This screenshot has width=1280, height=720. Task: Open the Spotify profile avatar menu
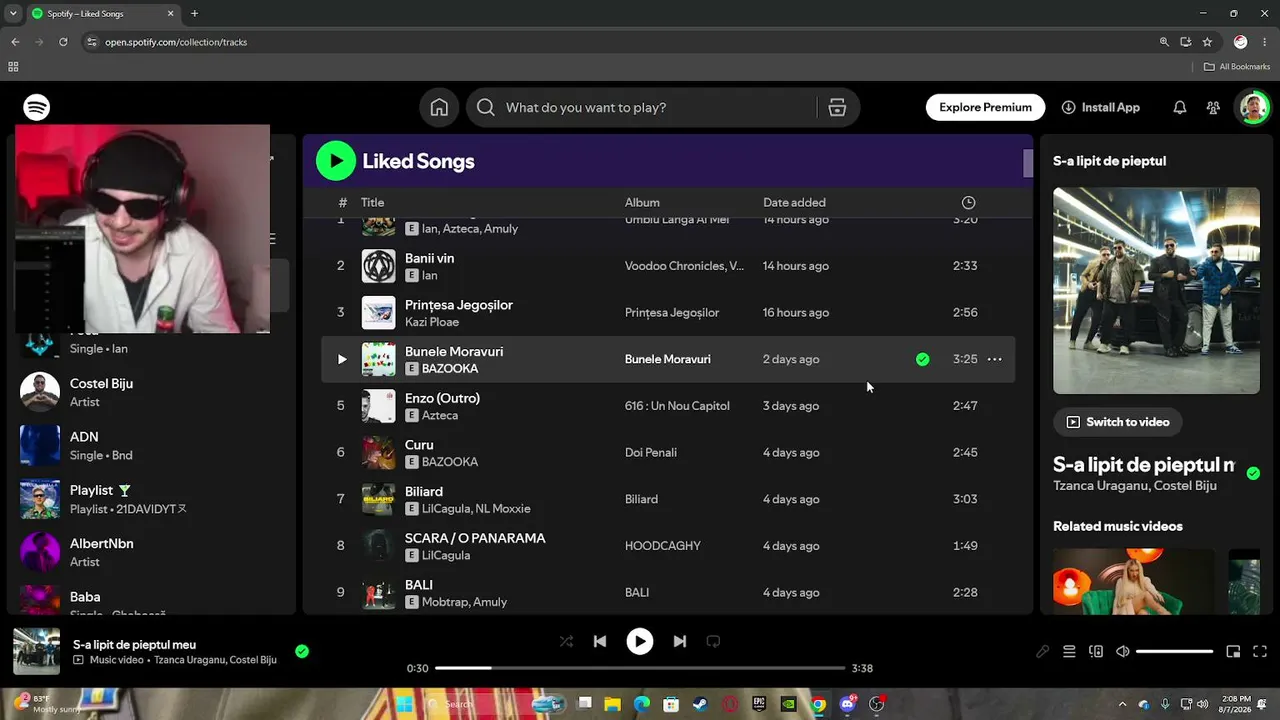1253,107
